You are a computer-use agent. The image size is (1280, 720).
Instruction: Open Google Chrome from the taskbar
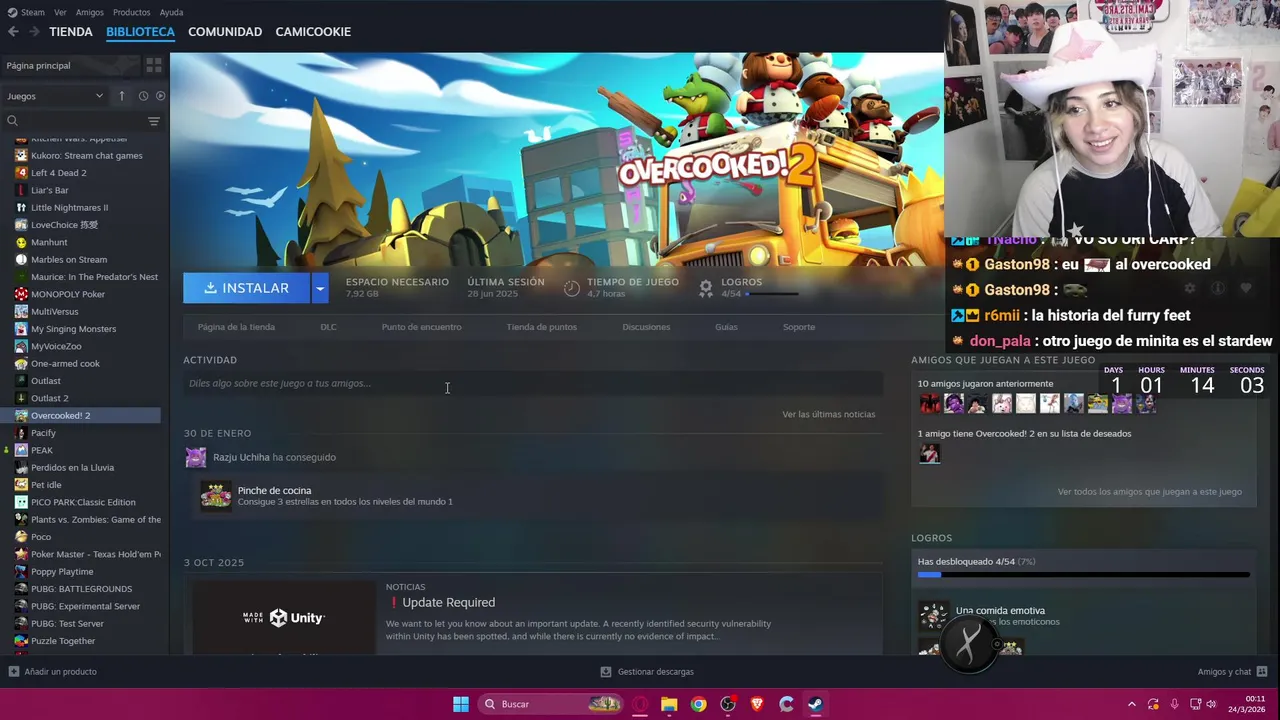pyautogui.click(x=698, y=704)
